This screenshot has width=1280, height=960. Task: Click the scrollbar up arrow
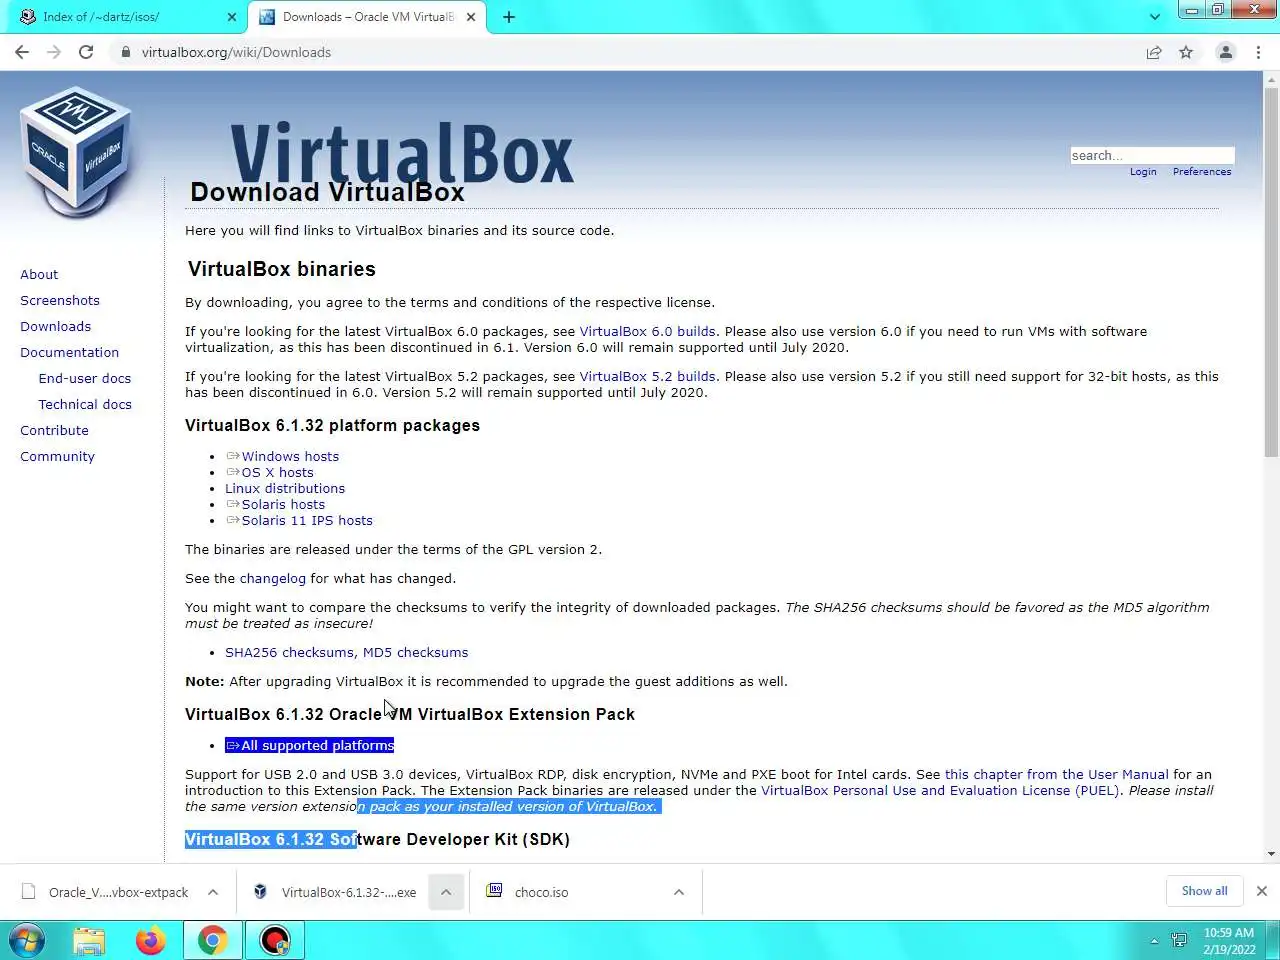tap(1272, 78)
